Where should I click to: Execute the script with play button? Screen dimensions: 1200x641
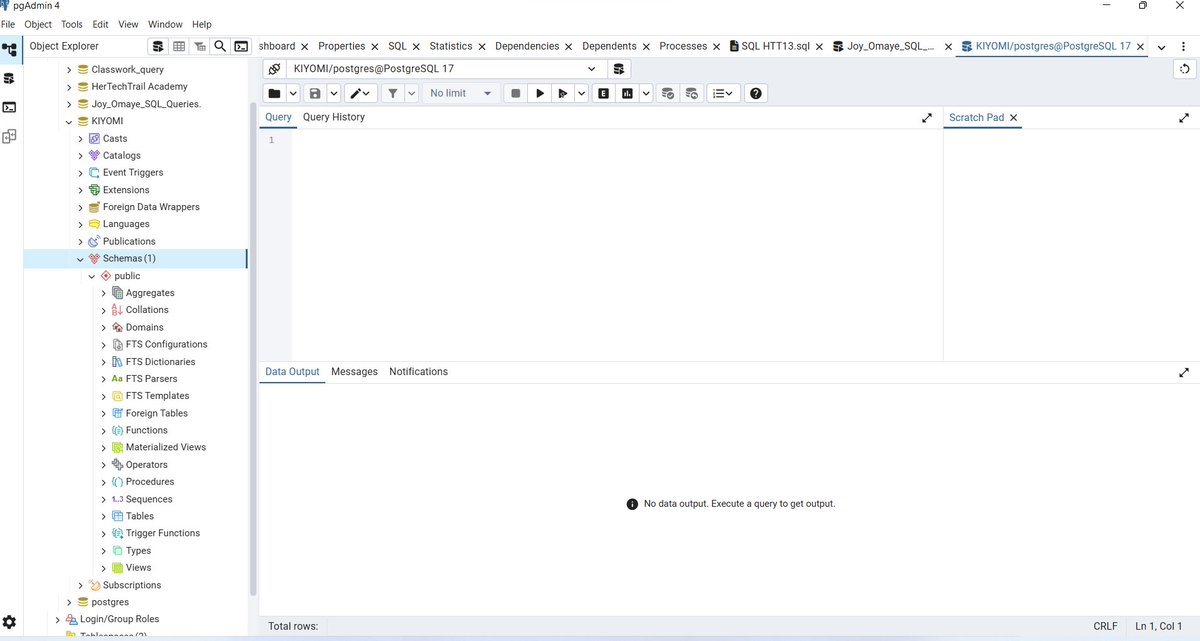tap(540, 93)
